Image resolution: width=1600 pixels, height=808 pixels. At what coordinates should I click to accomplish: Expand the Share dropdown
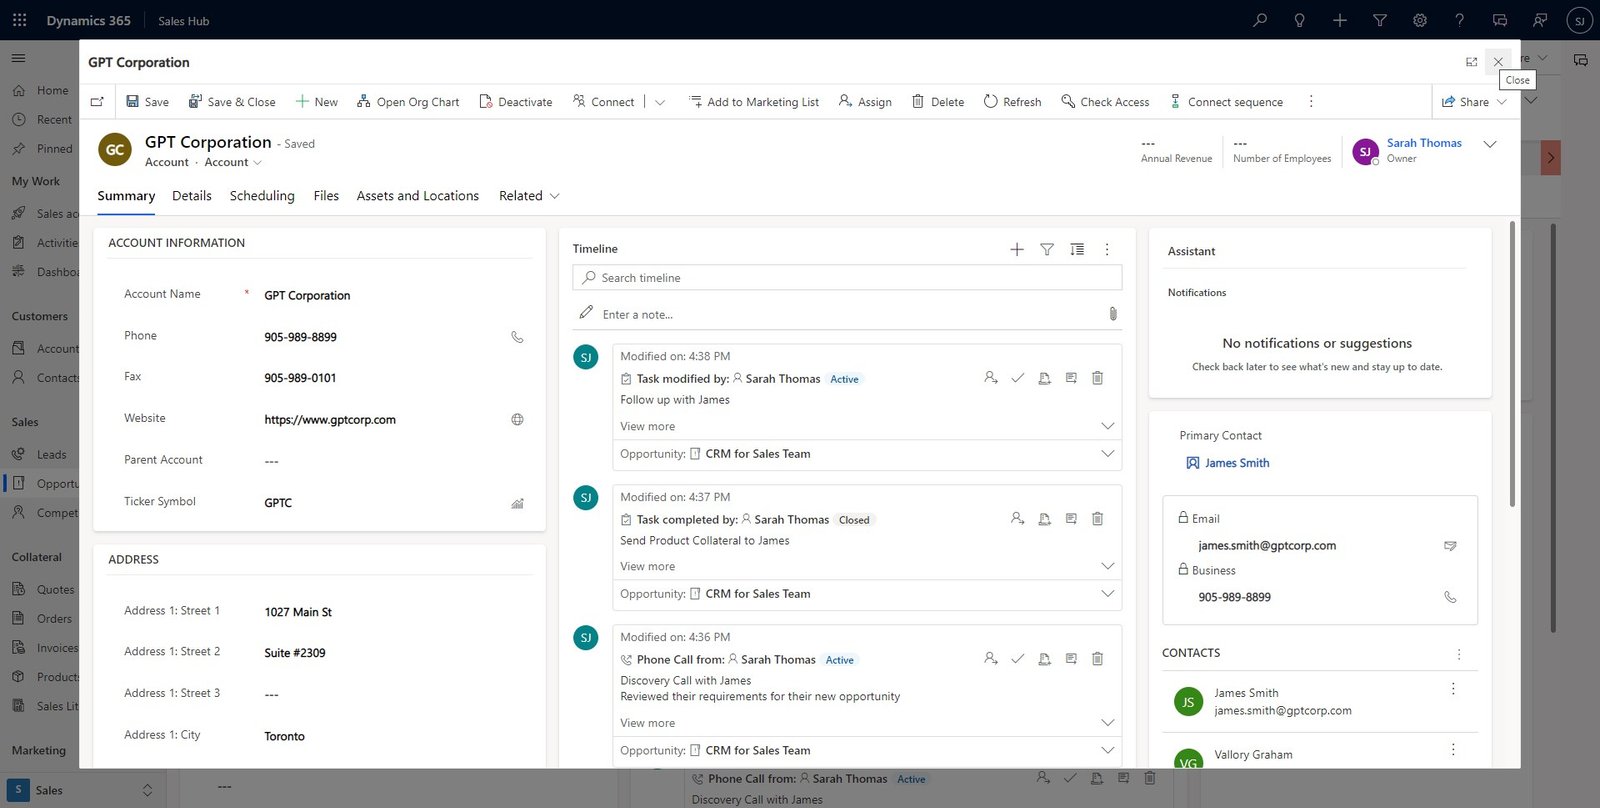(1502, 102)
